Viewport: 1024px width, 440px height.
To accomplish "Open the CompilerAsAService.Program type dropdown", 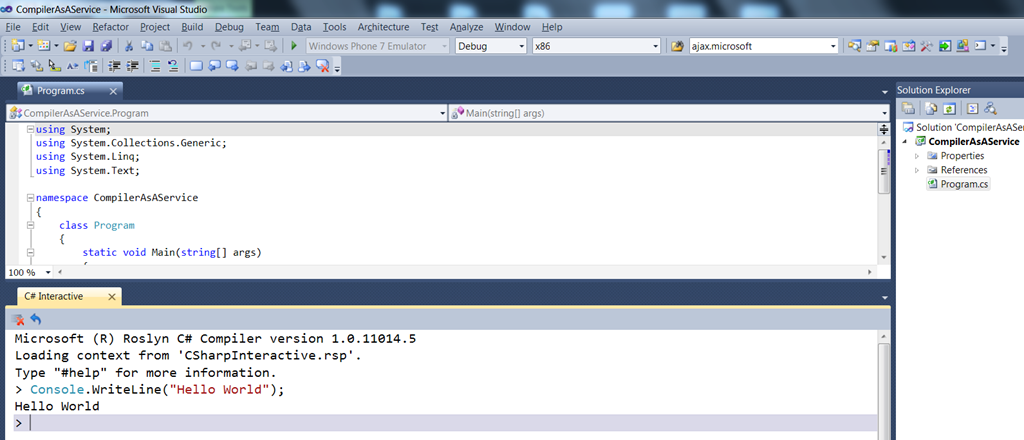I will [443, 114].
